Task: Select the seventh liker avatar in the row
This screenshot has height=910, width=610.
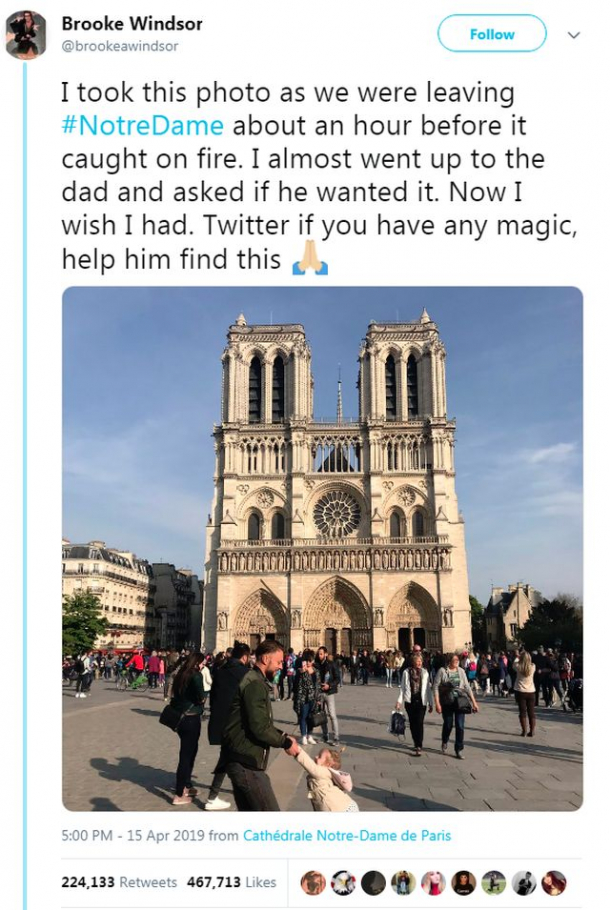Action: coord(493,882)
